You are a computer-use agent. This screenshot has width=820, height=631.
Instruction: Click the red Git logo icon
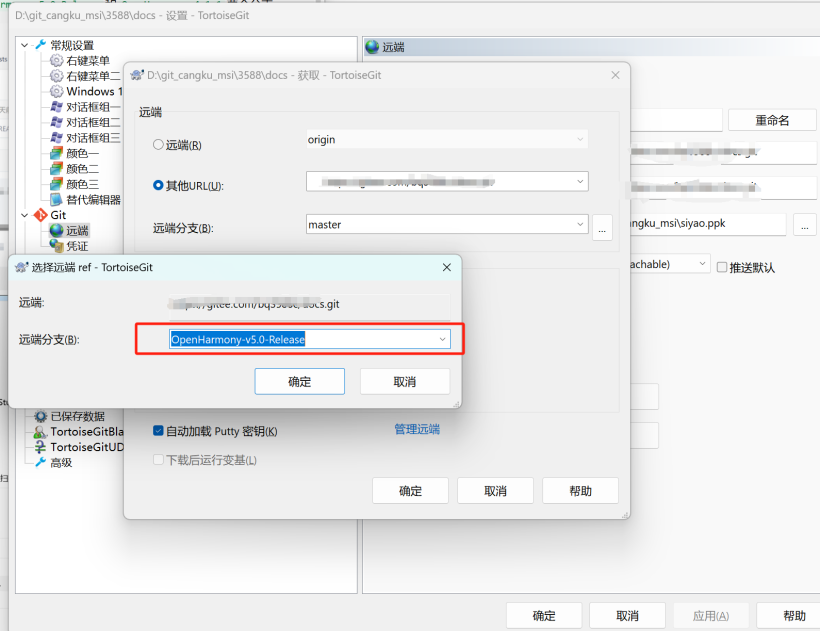[40, 215]
